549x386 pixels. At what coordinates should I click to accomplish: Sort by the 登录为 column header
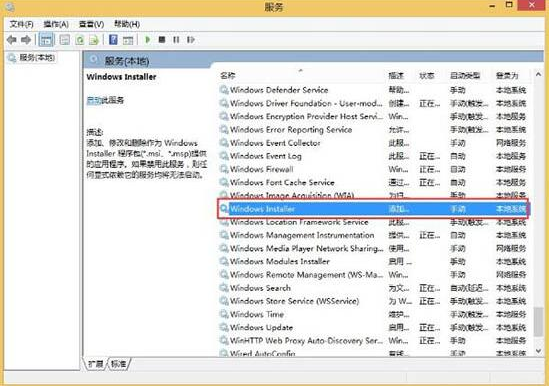tap(507, 76)
